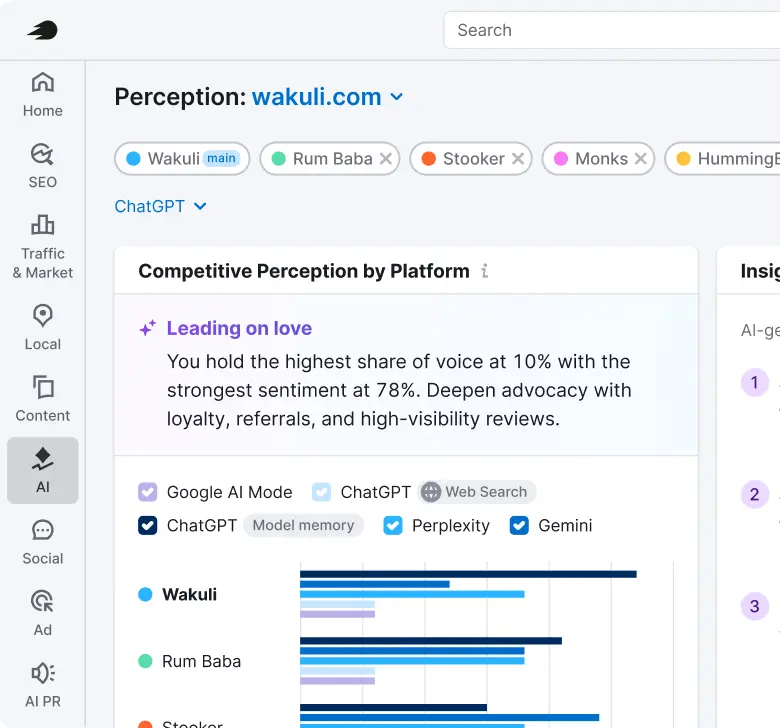The width and height of the screenshot is (780, 728).
Task: Click the info icon beside Competitive Perception title
Action: (x=485, y=271)
